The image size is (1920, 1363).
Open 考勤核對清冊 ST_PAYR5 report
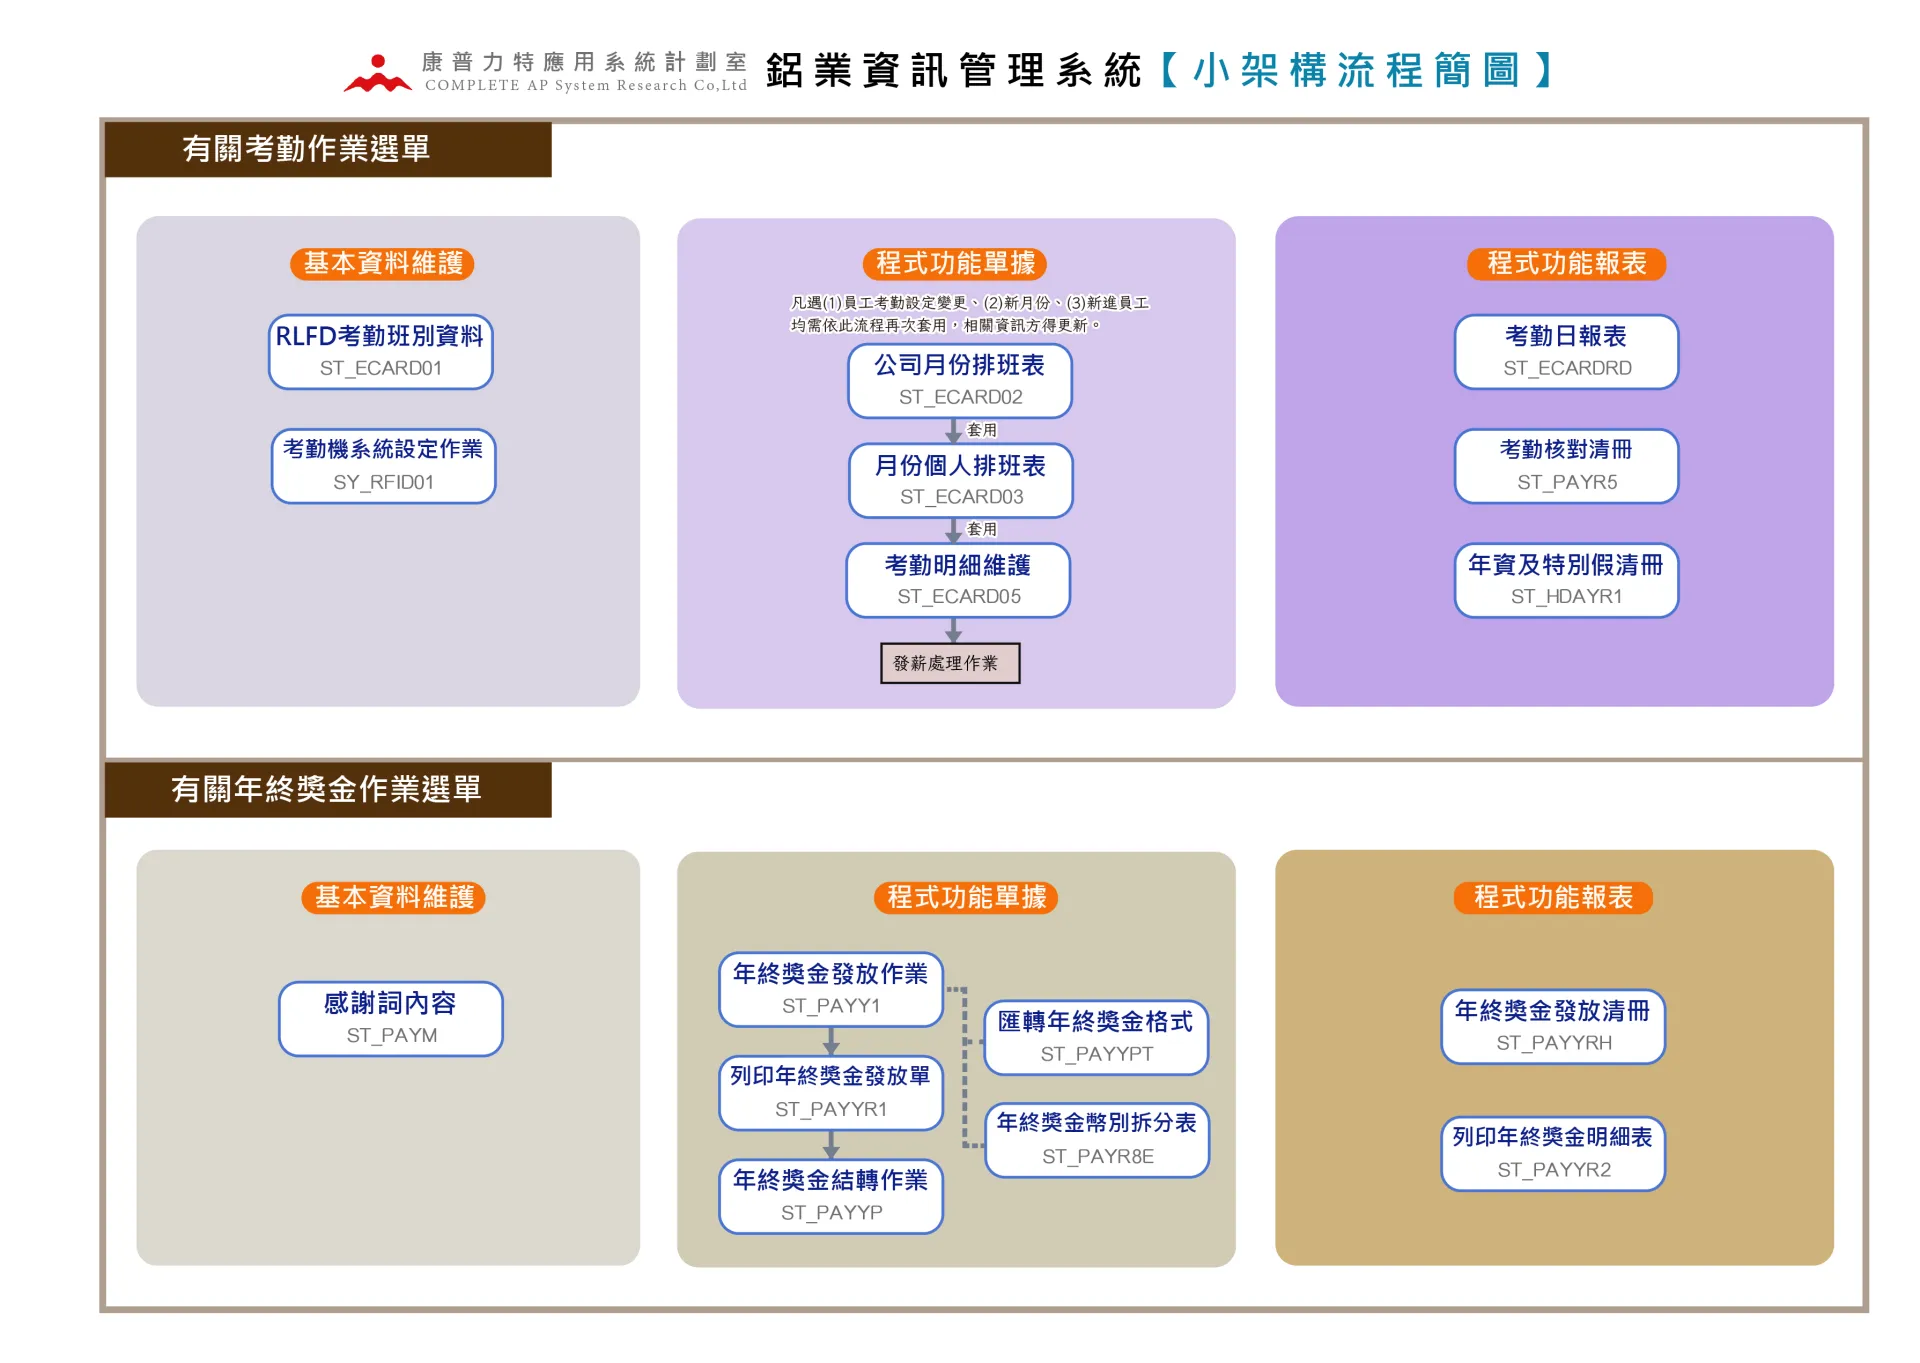tap(1566, 466)
